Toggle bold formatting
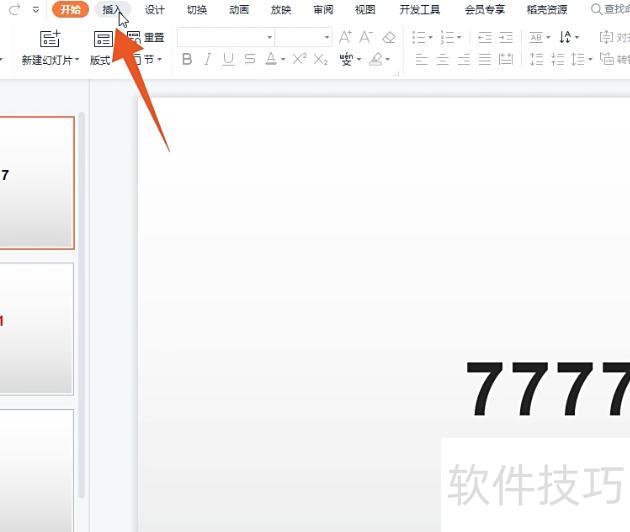The width and height of the screenshot is (630, 532). pyautogui.click(x=187, y=59)
